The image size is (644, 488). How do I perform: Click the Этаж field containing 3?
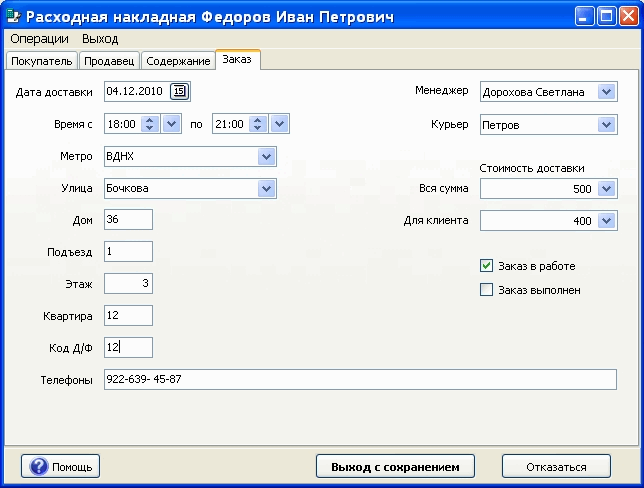[x=128, y=283]
